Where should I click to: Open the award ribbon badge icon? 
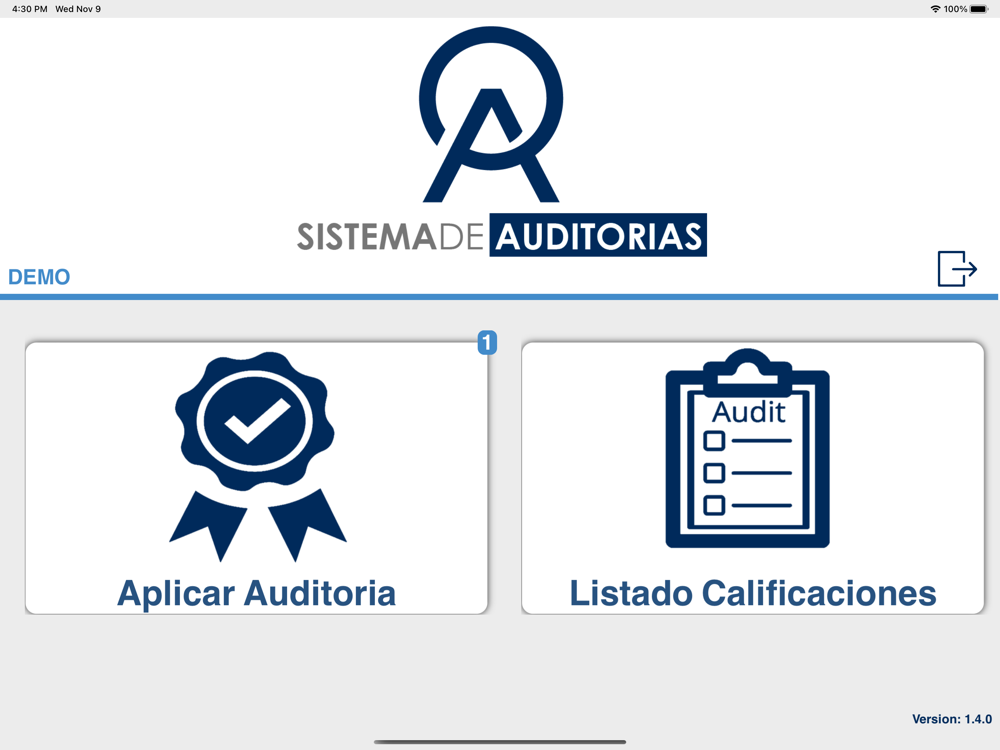tap(258, 457)
